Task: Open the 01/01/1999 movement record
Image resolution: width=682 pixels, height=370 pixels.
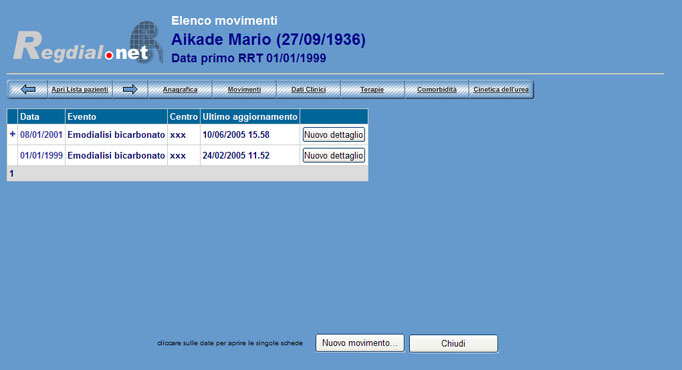Action: coord(41,156)
